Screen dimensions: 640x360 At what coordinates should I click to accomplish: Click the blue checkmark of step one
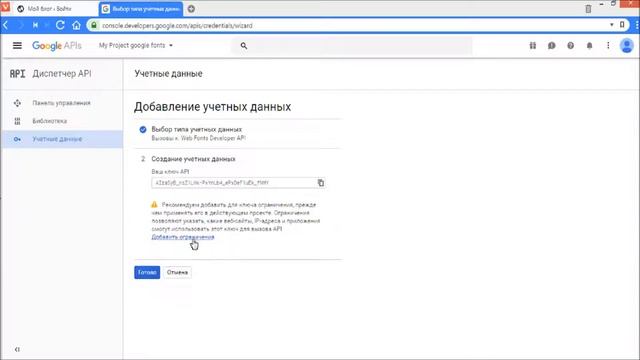[142, 130]
